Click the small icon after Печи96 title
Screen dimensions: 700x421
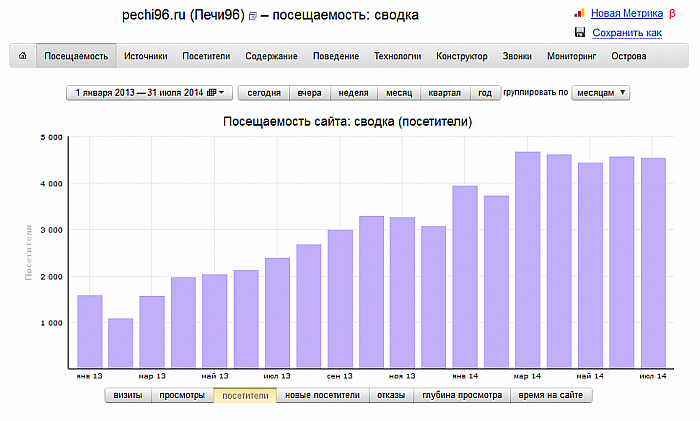coord(253,16)
